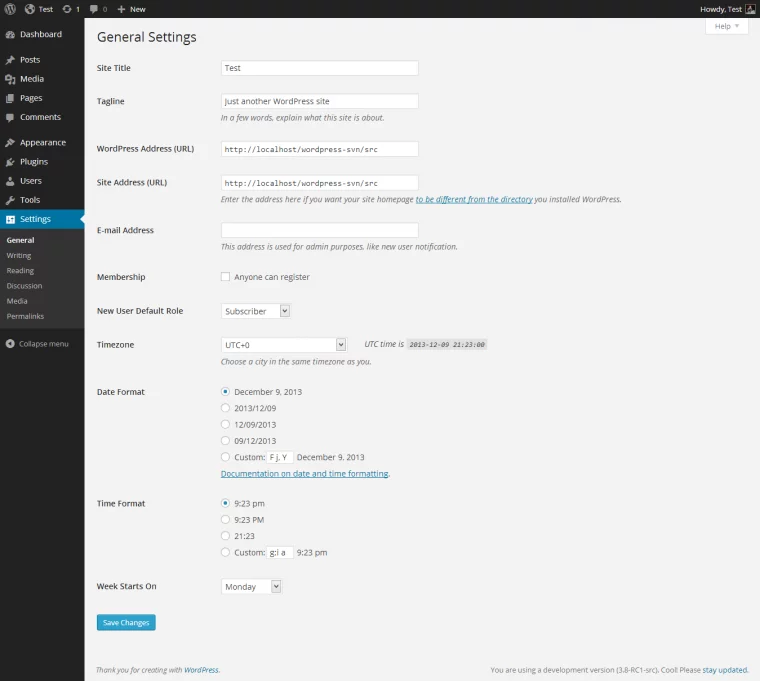Select the 2013/12/09 date format
760x681 pixels.
click(225, 408)
